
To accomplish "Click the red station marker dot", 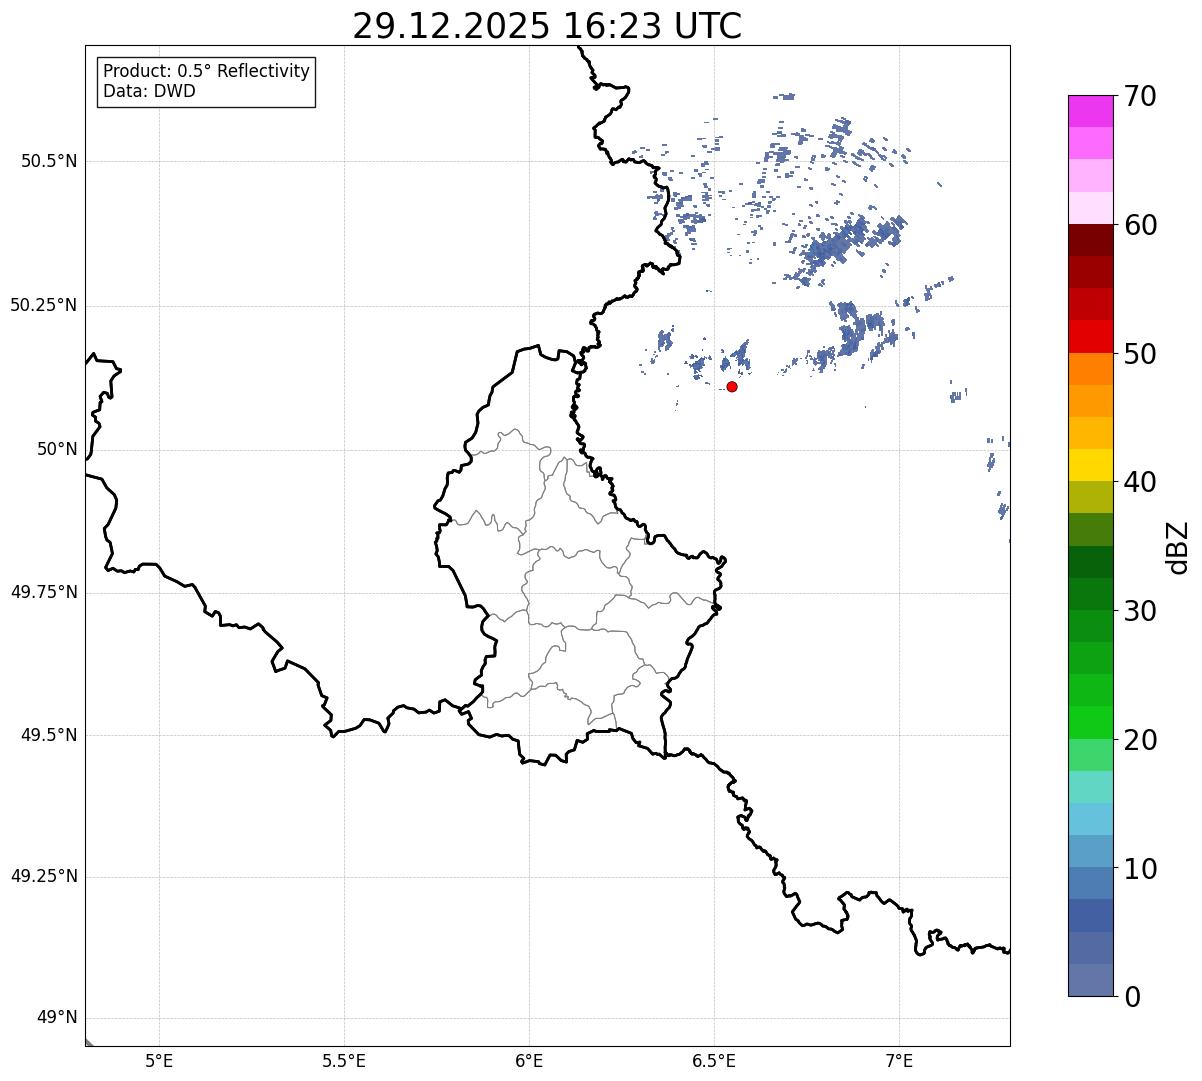I will 732,386.
